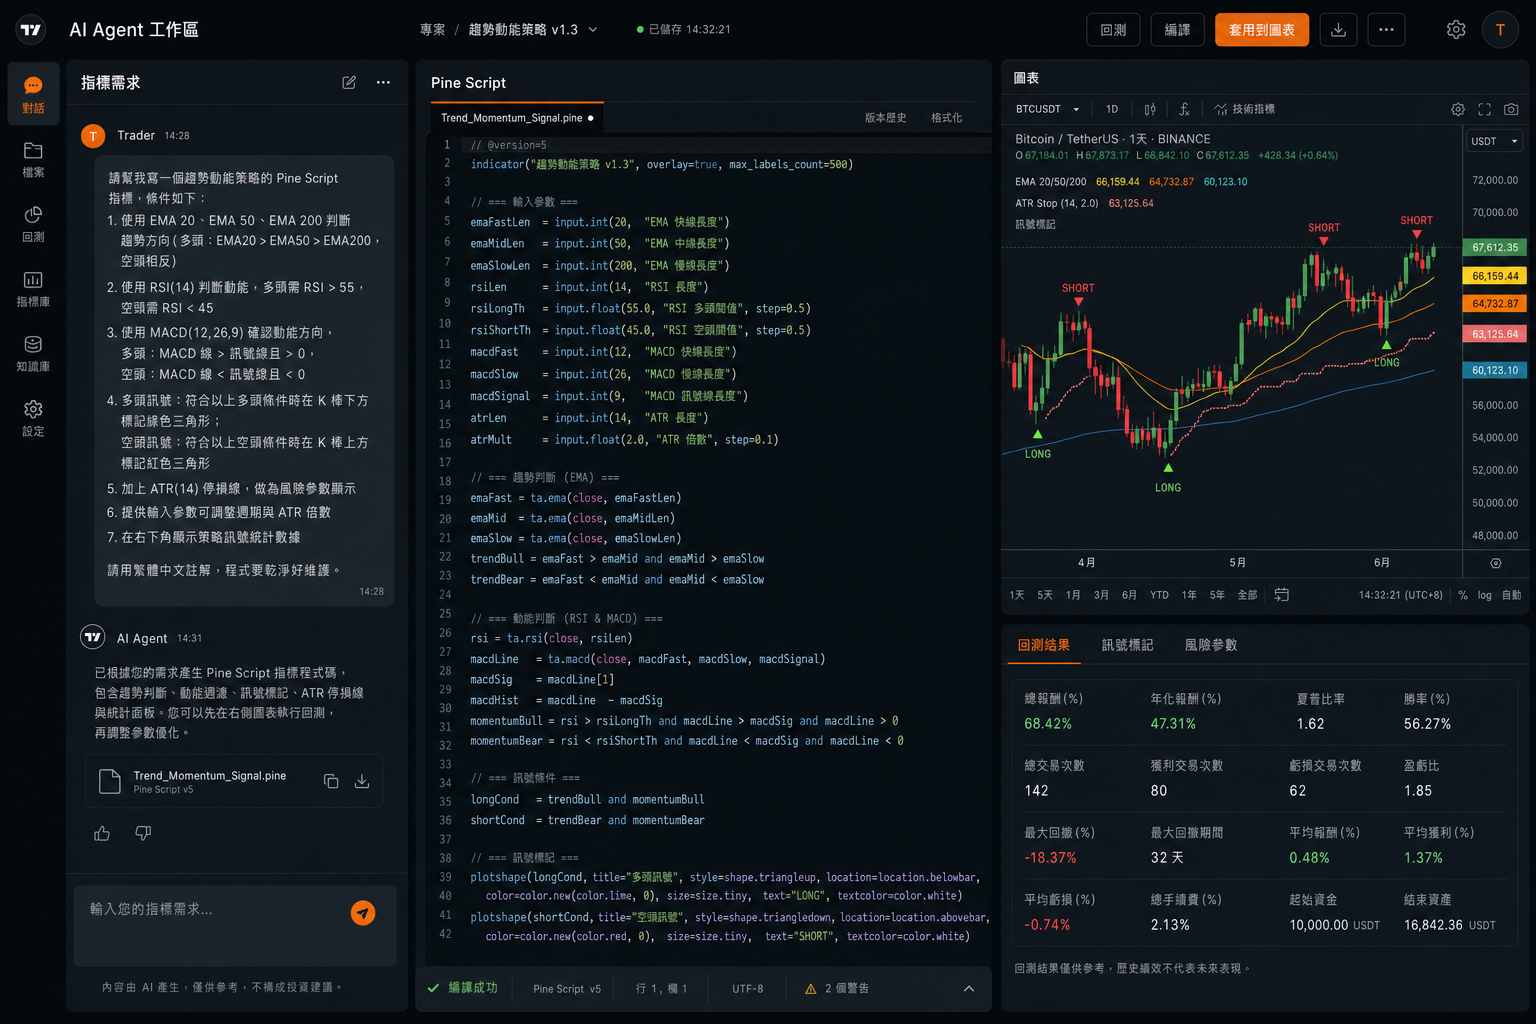Select the YTD time range

pyautogui.click(x=1159, y=595)
